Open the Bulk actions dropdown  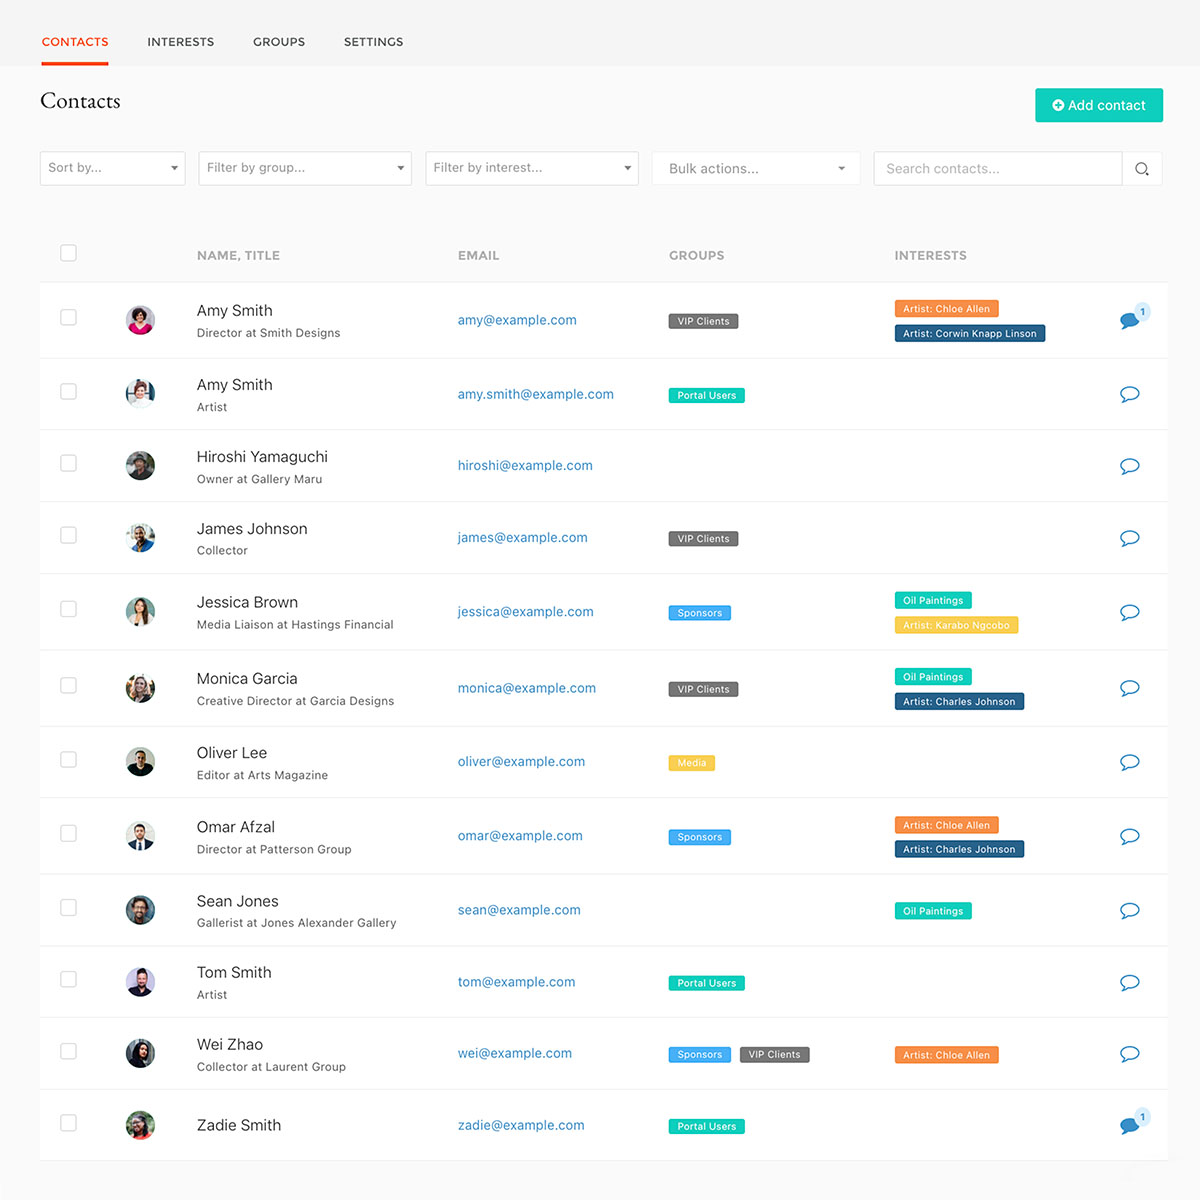tap(756, 168)
